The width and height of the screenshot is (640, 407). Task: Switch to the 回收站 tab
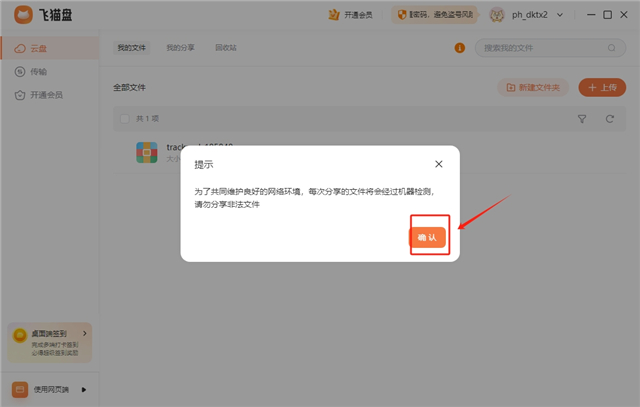point(226,48)
